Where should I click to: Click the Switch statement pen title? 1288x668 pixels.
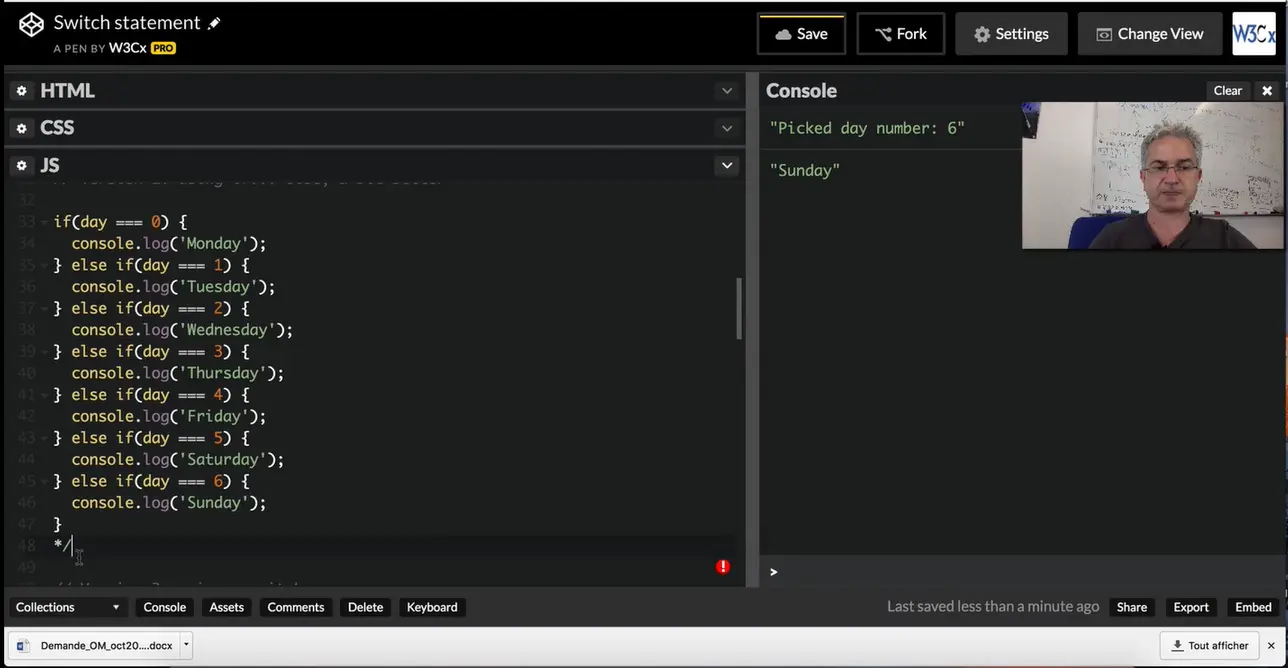(x=127, y=23)
